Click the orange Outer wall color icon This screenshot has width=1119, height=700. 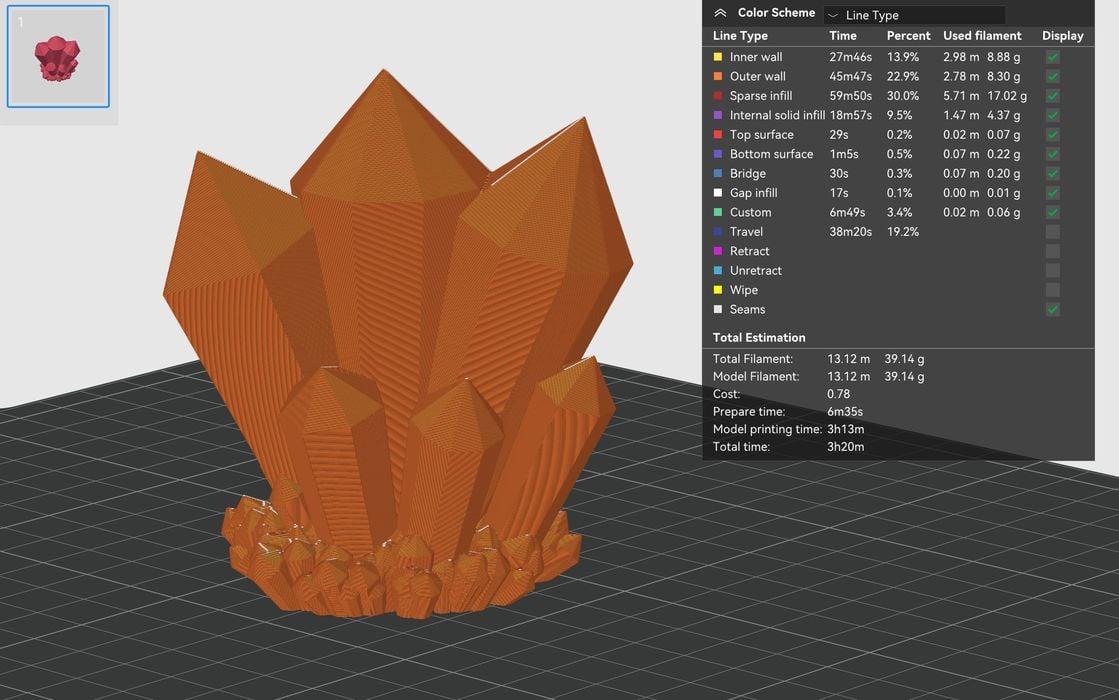click(x=718, y=76)
